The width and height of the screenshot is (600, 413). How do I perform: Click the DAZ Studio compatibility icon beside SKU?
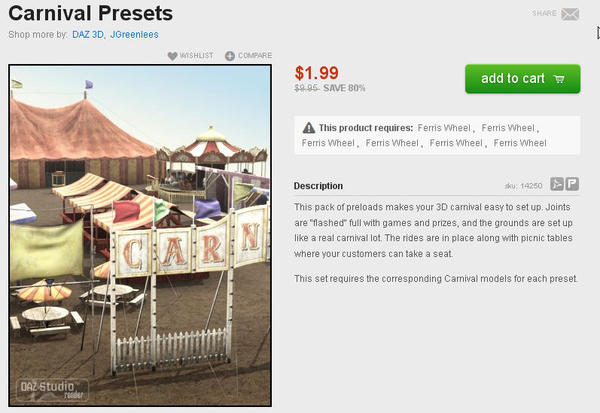[x=557, y=184]
